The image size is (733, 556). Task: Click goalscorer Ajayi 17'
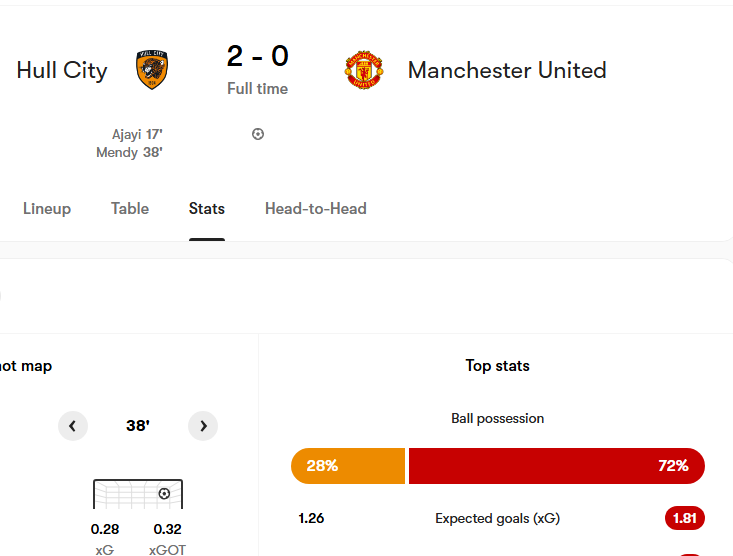(137, 135)
